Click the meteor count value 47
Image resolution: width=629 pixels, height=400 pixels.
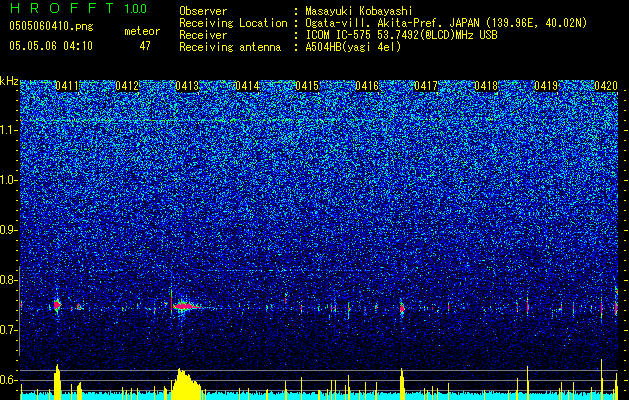click(145, 46)
